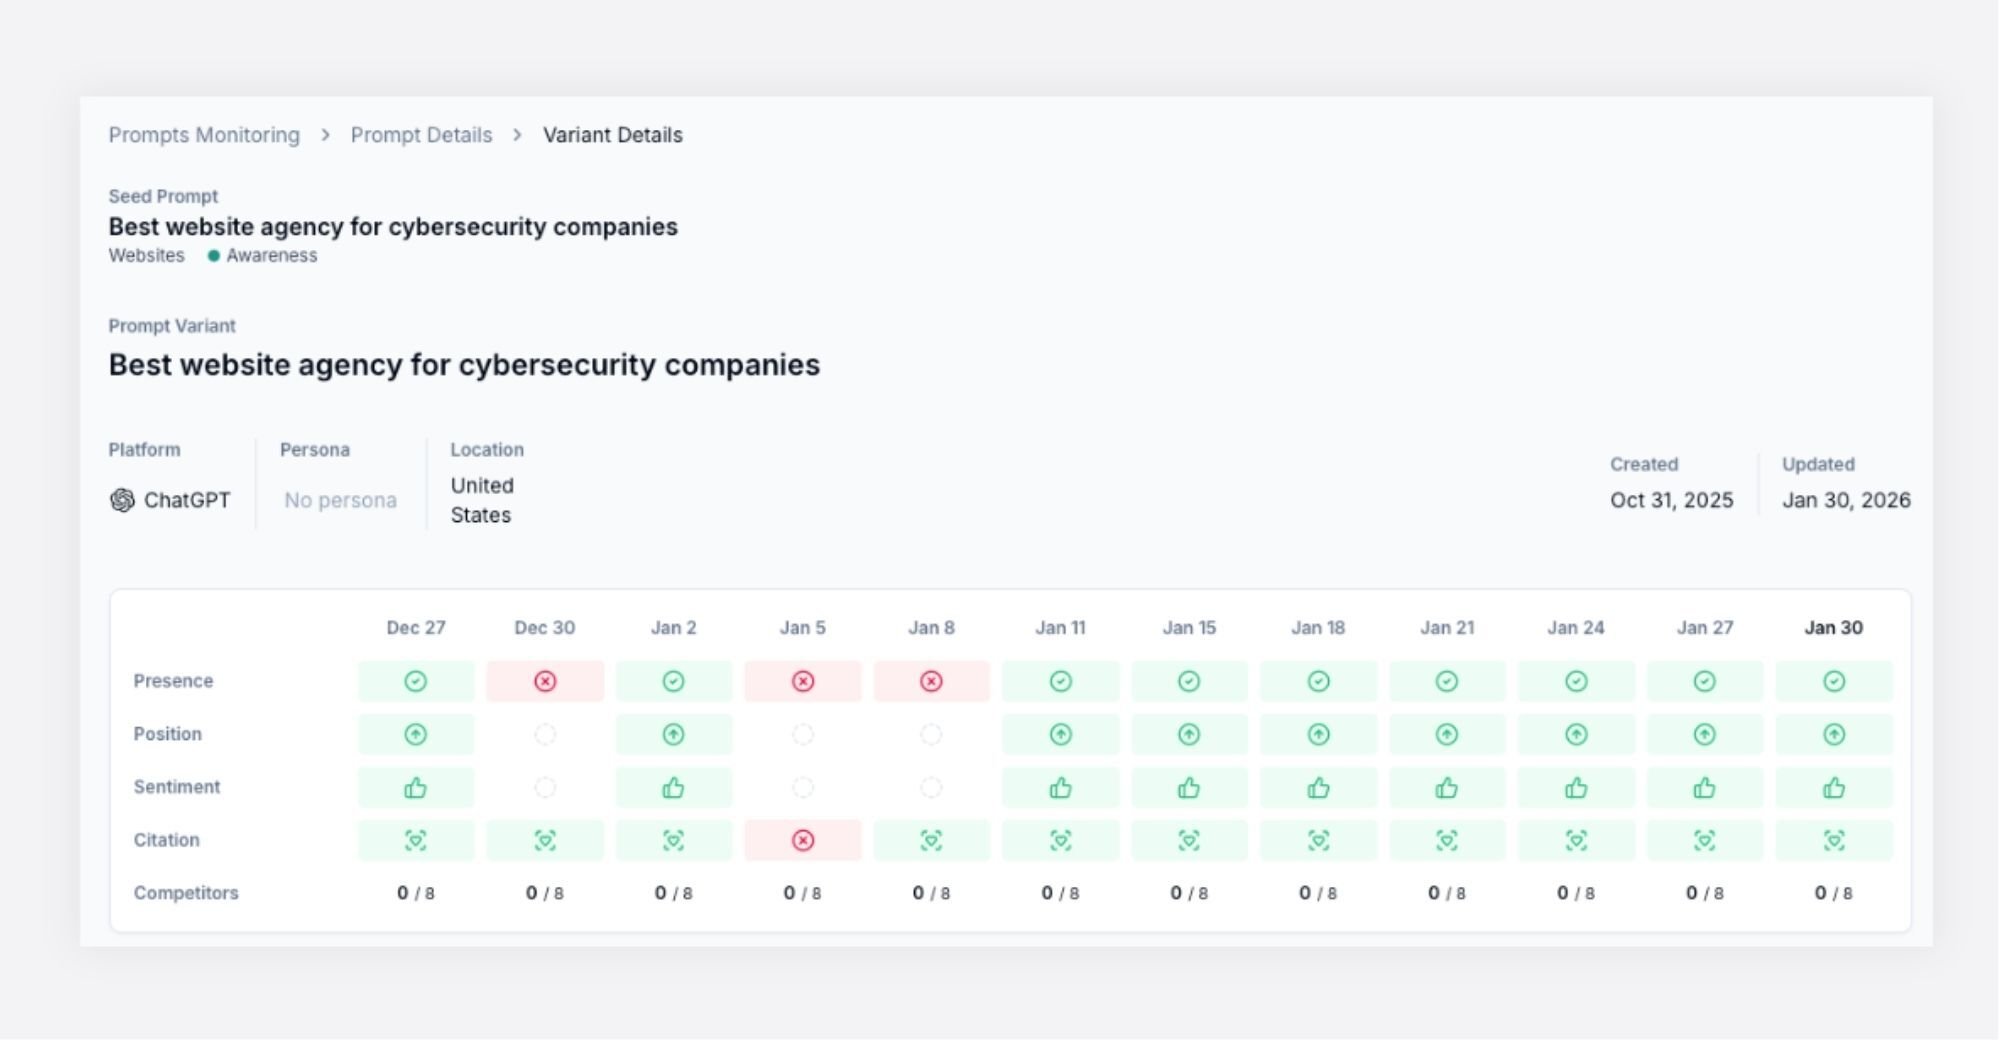Click the Jan 8 citation icon
The height and width of the screenshot is (1040, 2000).
tap(931, 841)
